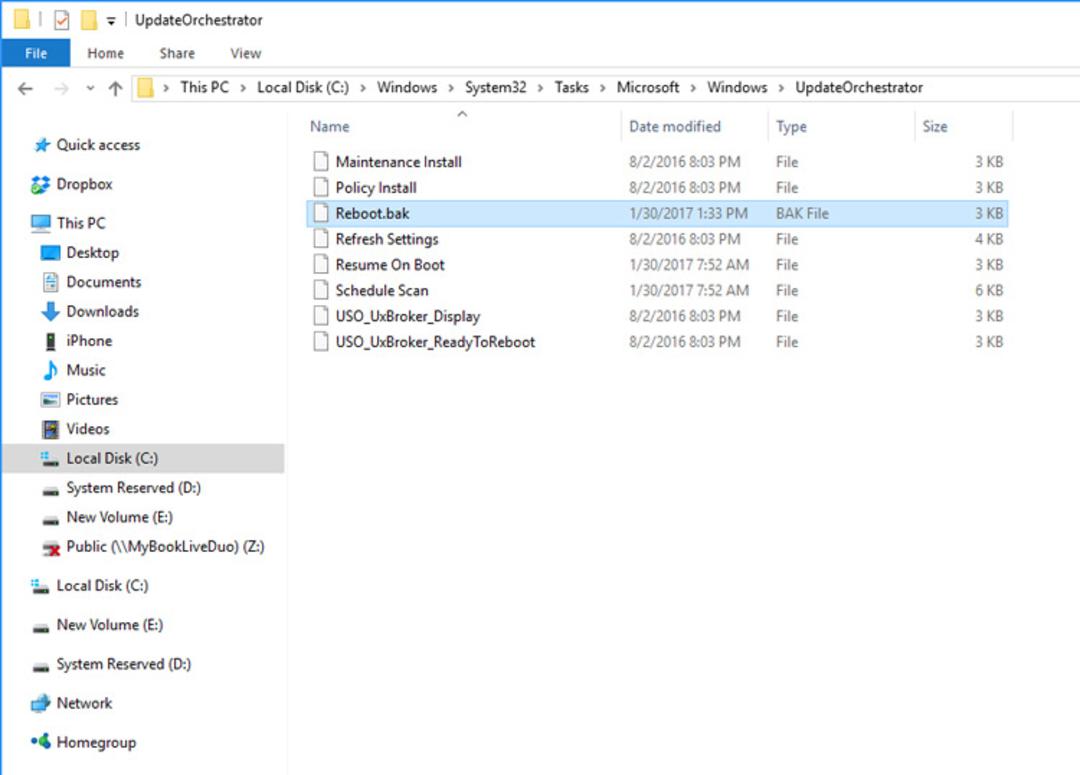Click Tasks in the address breadcrumb
The height and width of the screenshot is (775, 1080).
(x=572, y=87)
